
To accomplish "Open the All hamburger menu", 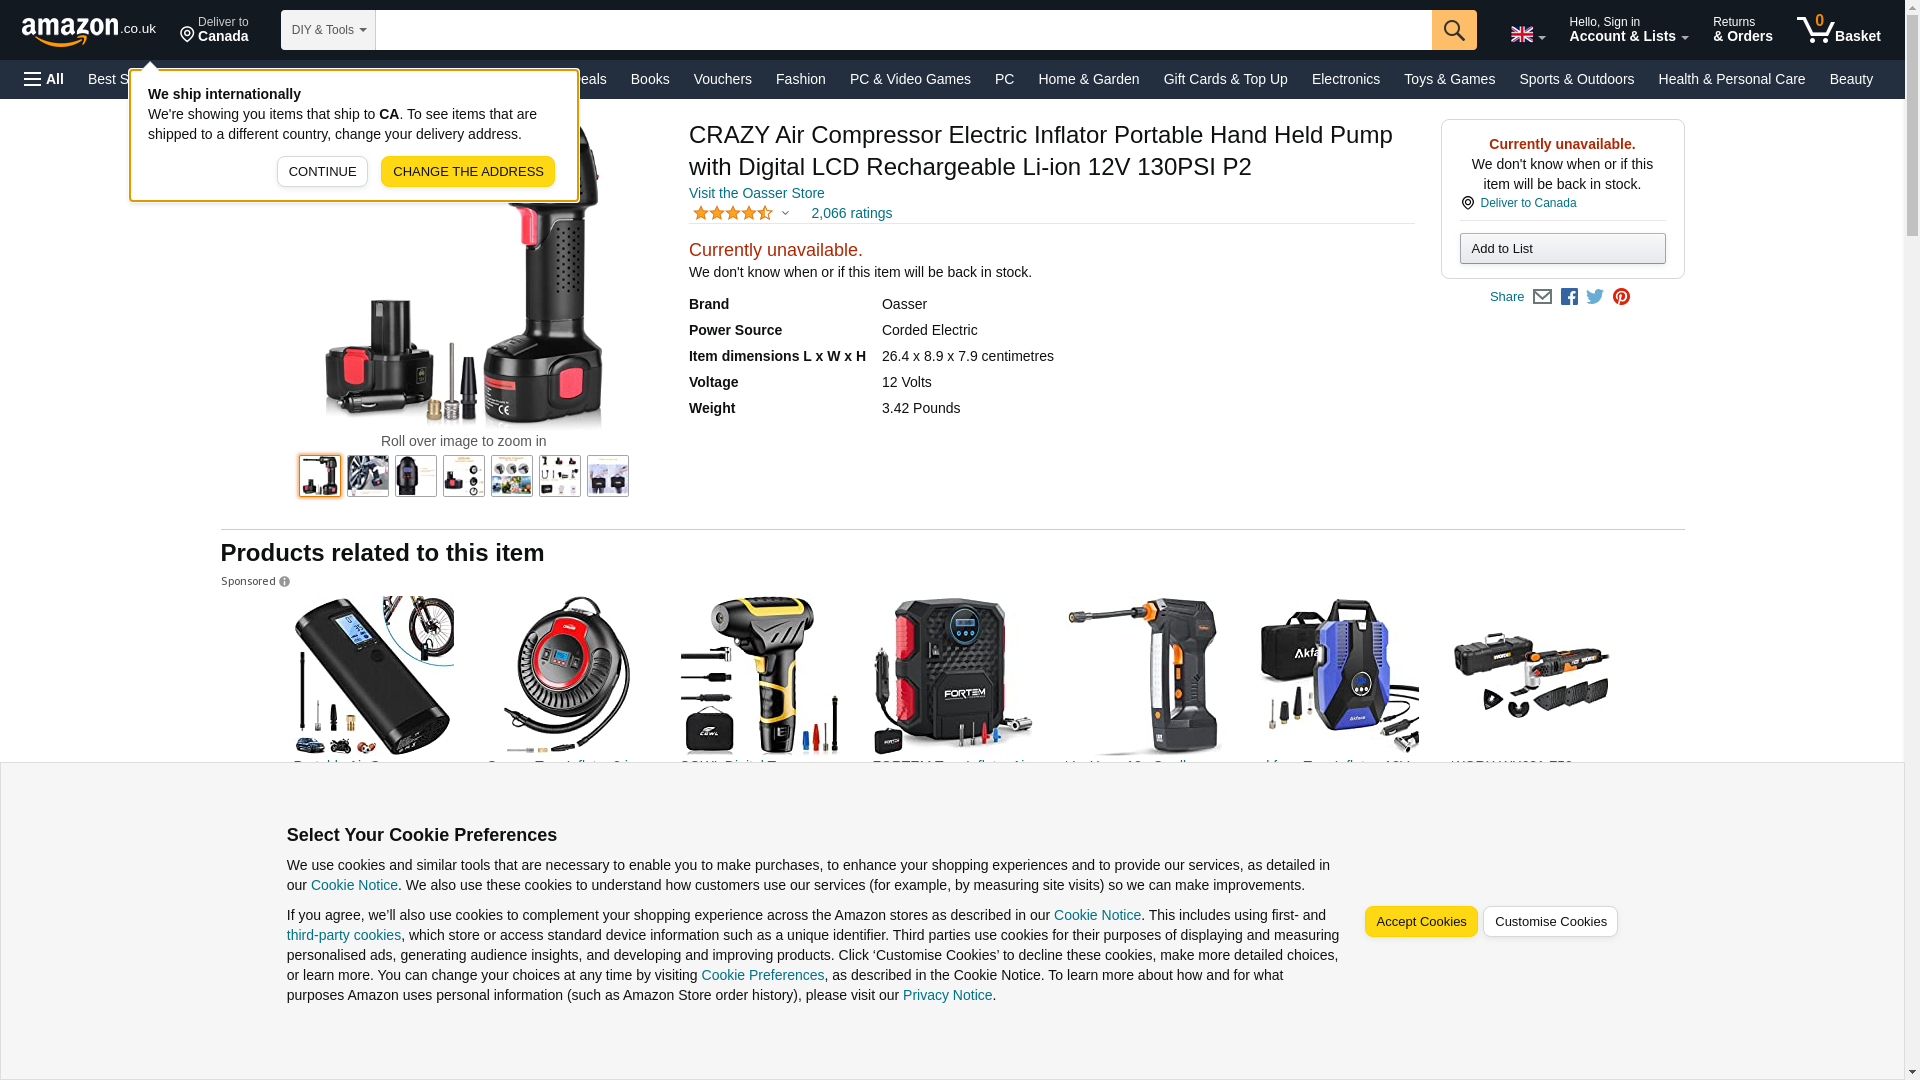I will click(x=44, y=79).
